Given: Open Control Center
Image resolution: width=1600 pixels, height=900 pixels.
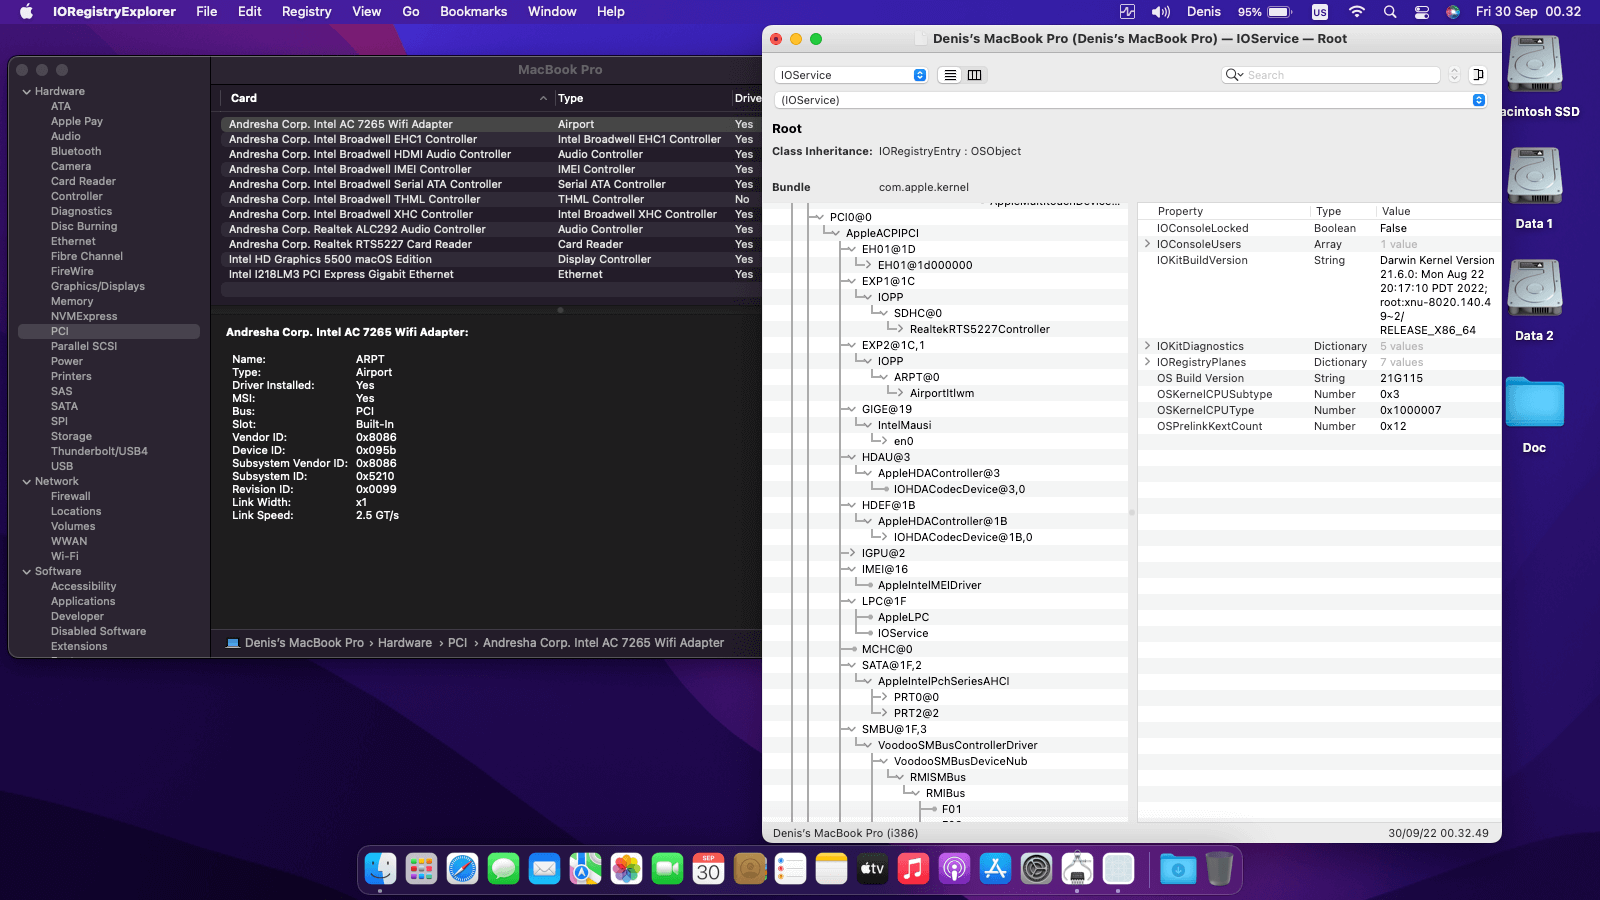Looking at the screenshot, I should point(1422,12).
